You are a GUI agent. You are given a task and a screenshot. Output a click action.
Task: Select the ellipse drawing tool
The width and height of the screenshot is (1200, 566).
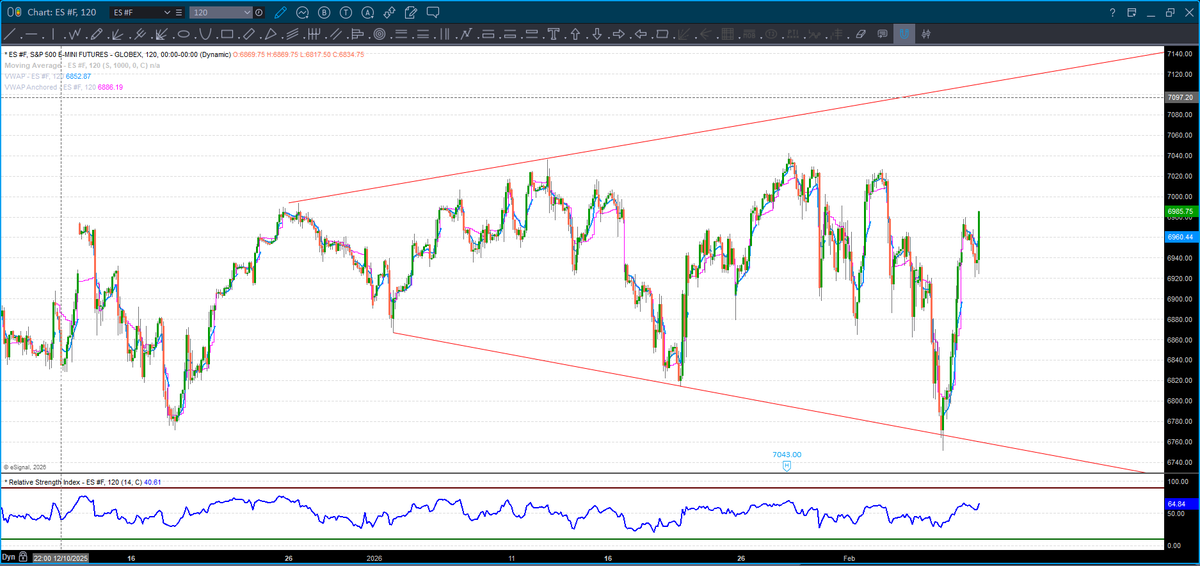click(x=184, y=34)
